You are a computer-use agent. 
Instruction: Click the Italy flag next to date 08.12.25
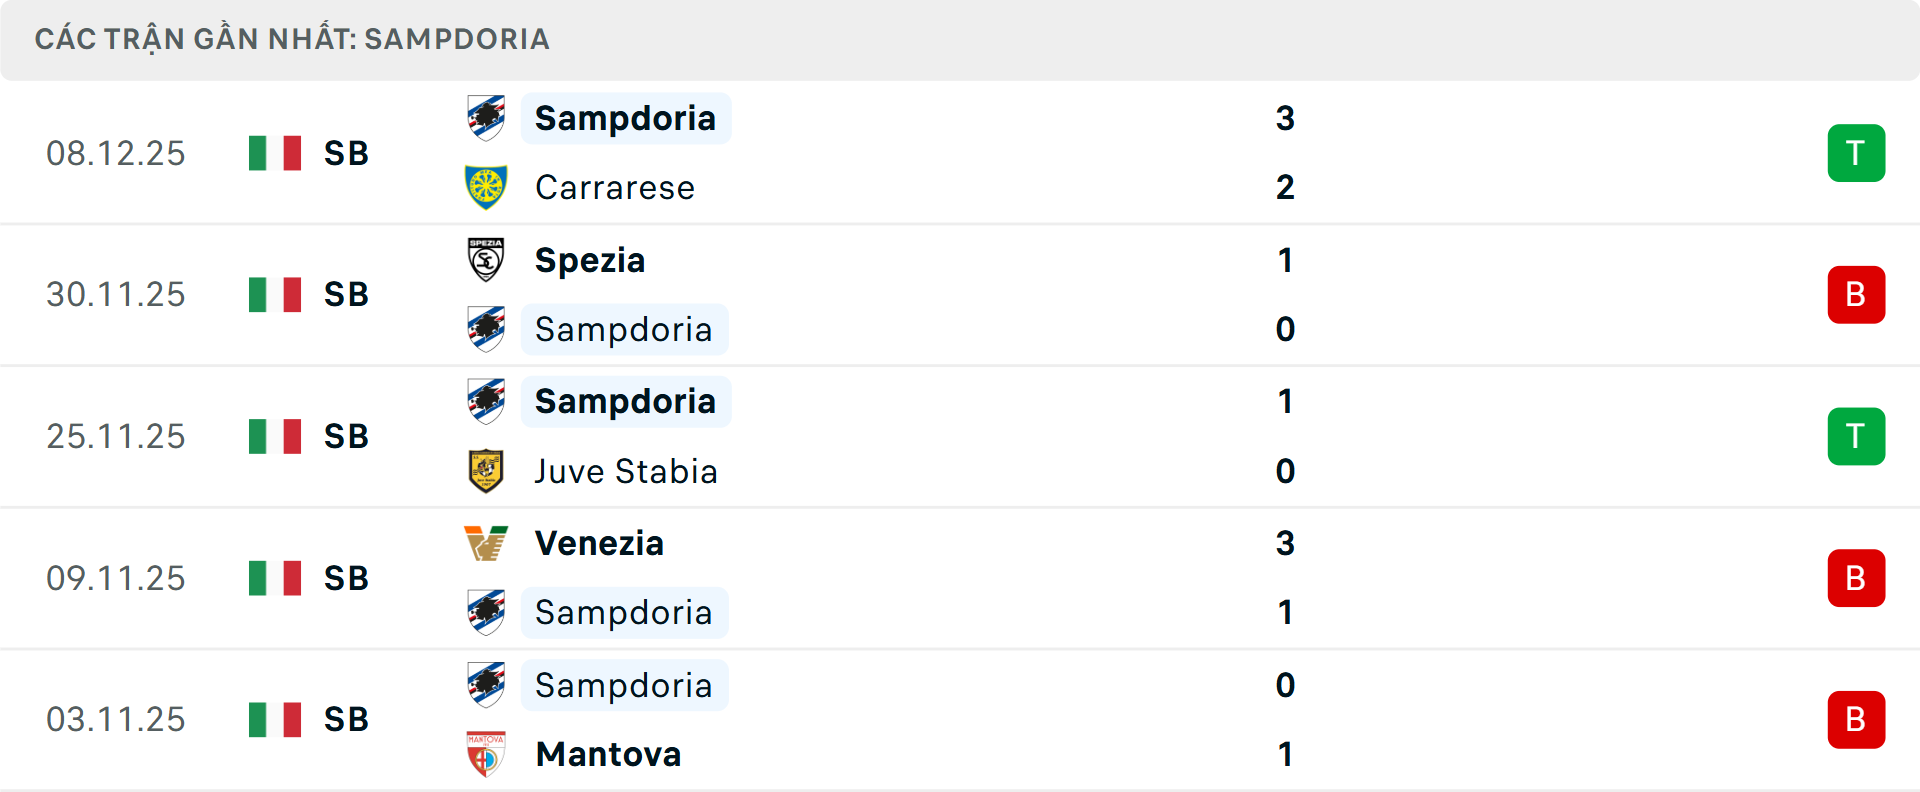click(275, 152)
